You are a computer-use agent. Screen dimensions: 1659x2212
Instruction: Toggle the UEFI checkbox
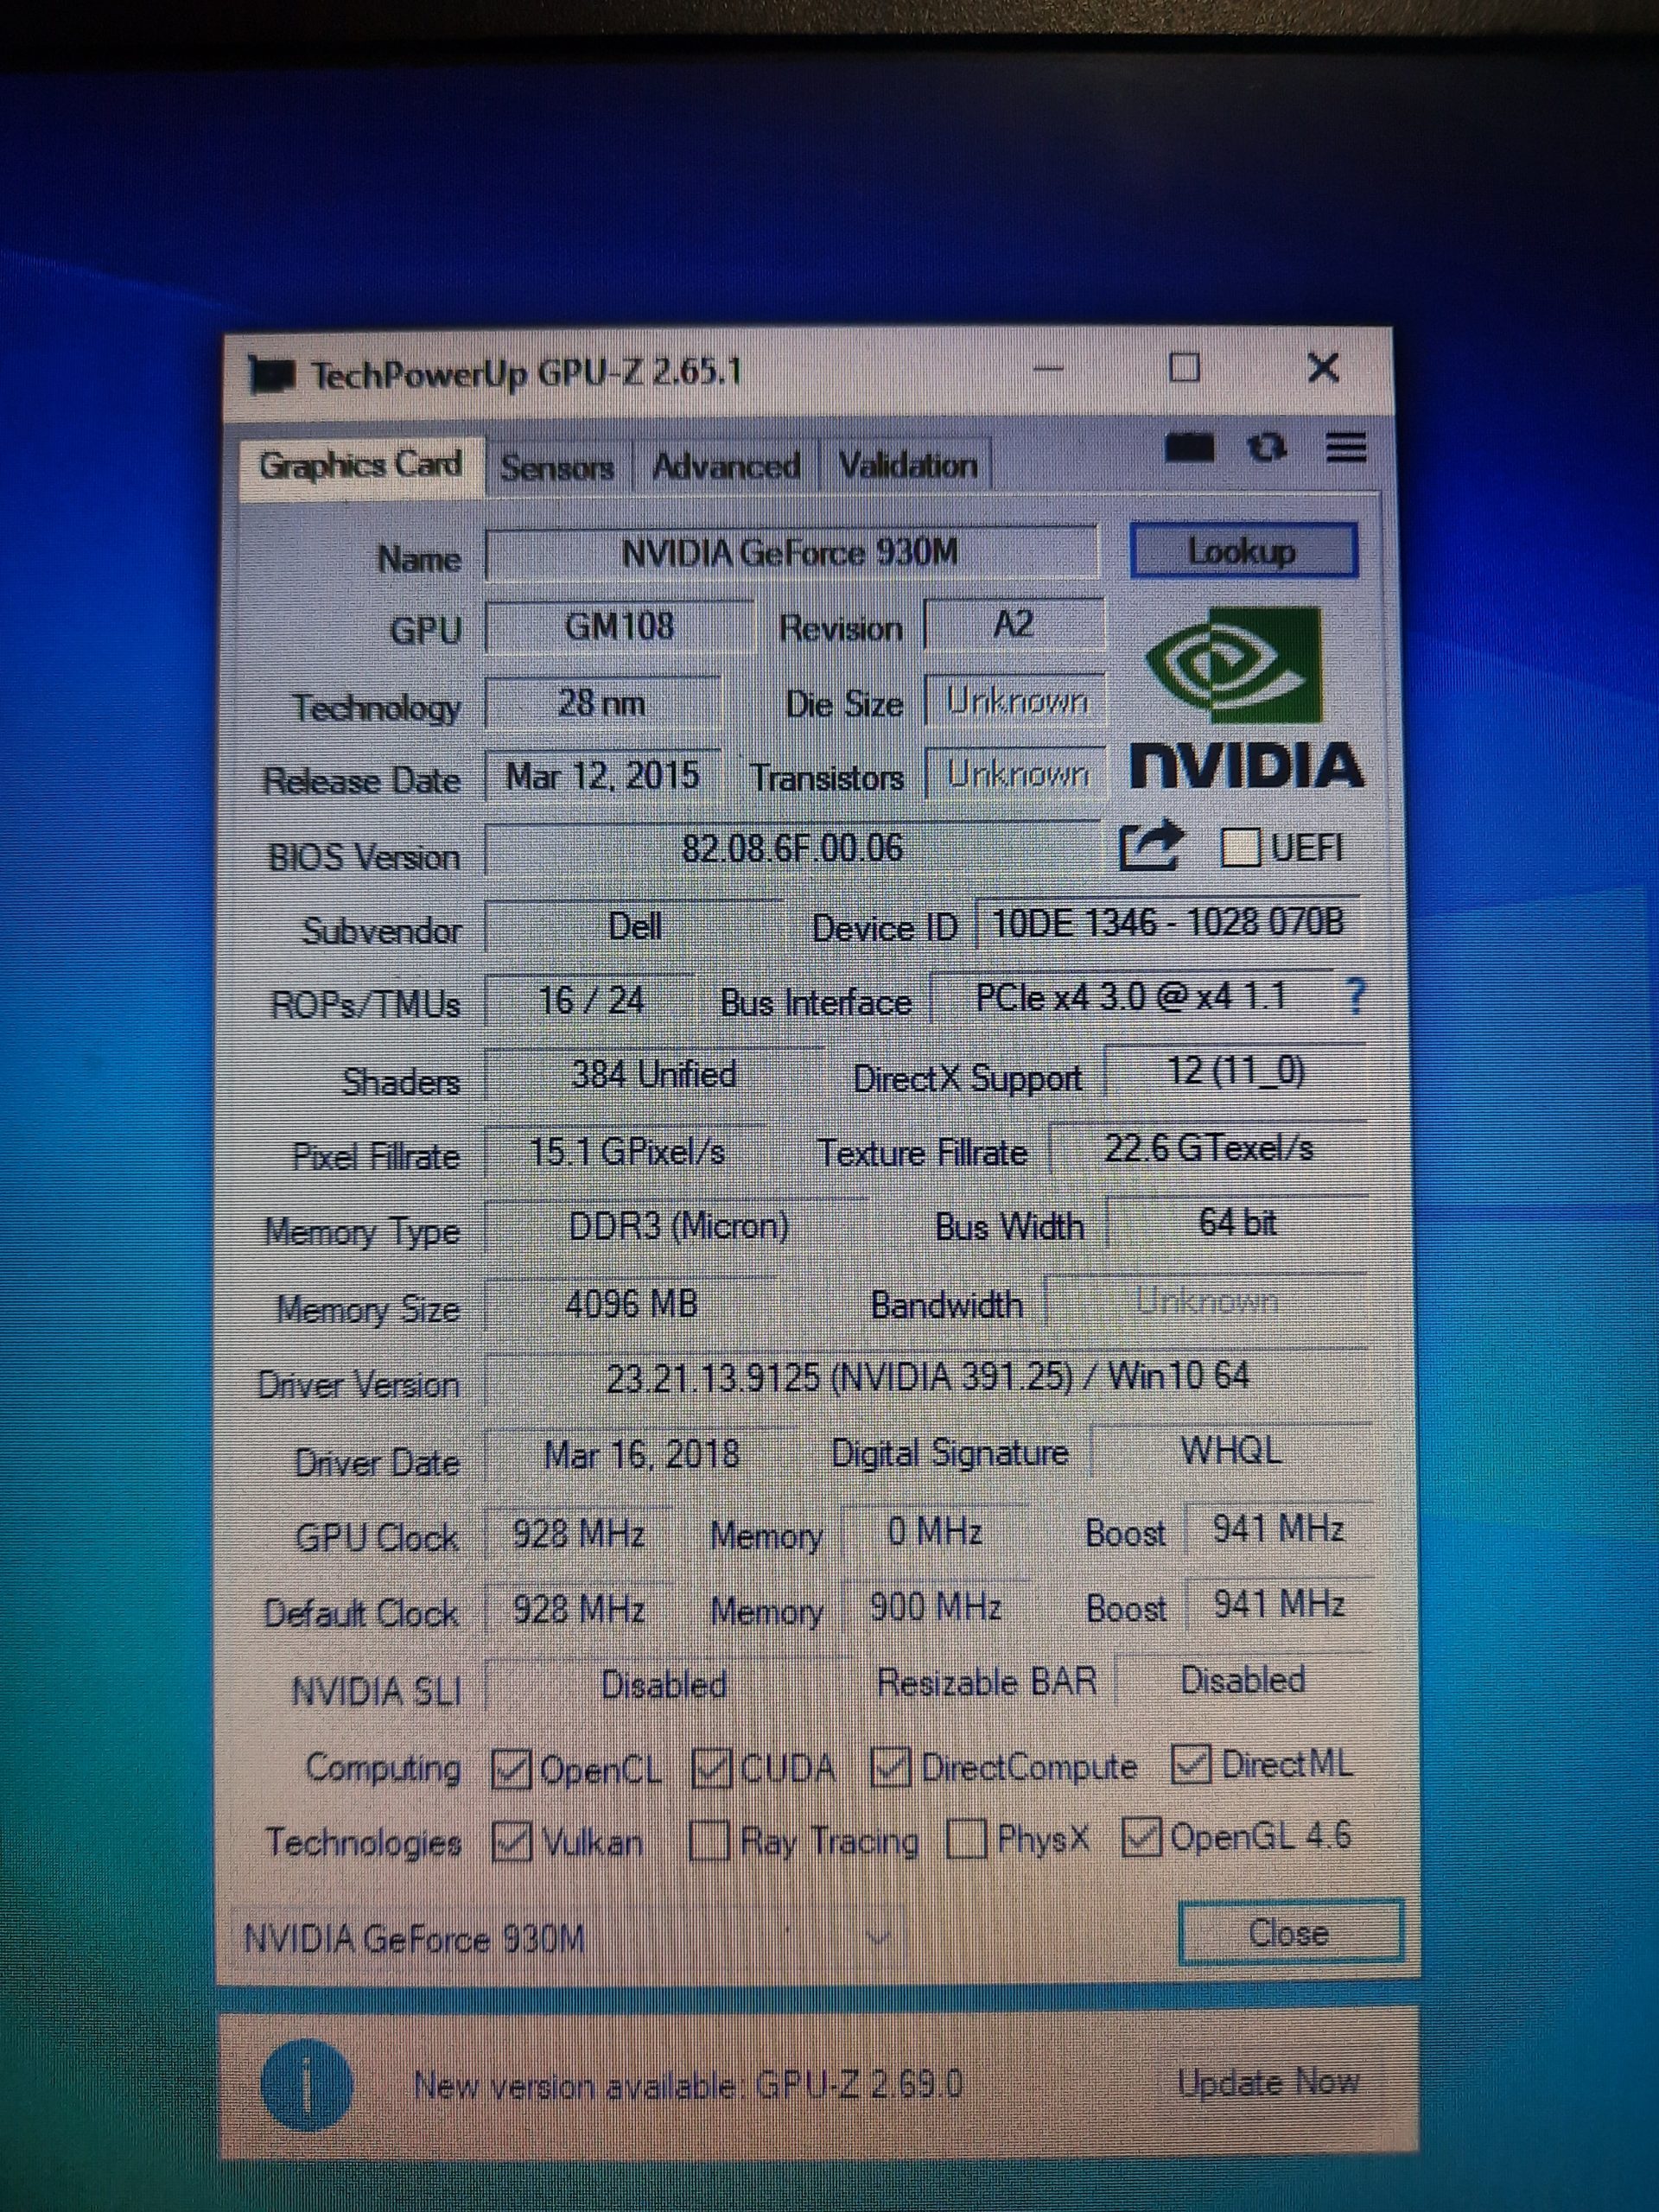(x=1240, y=848)
